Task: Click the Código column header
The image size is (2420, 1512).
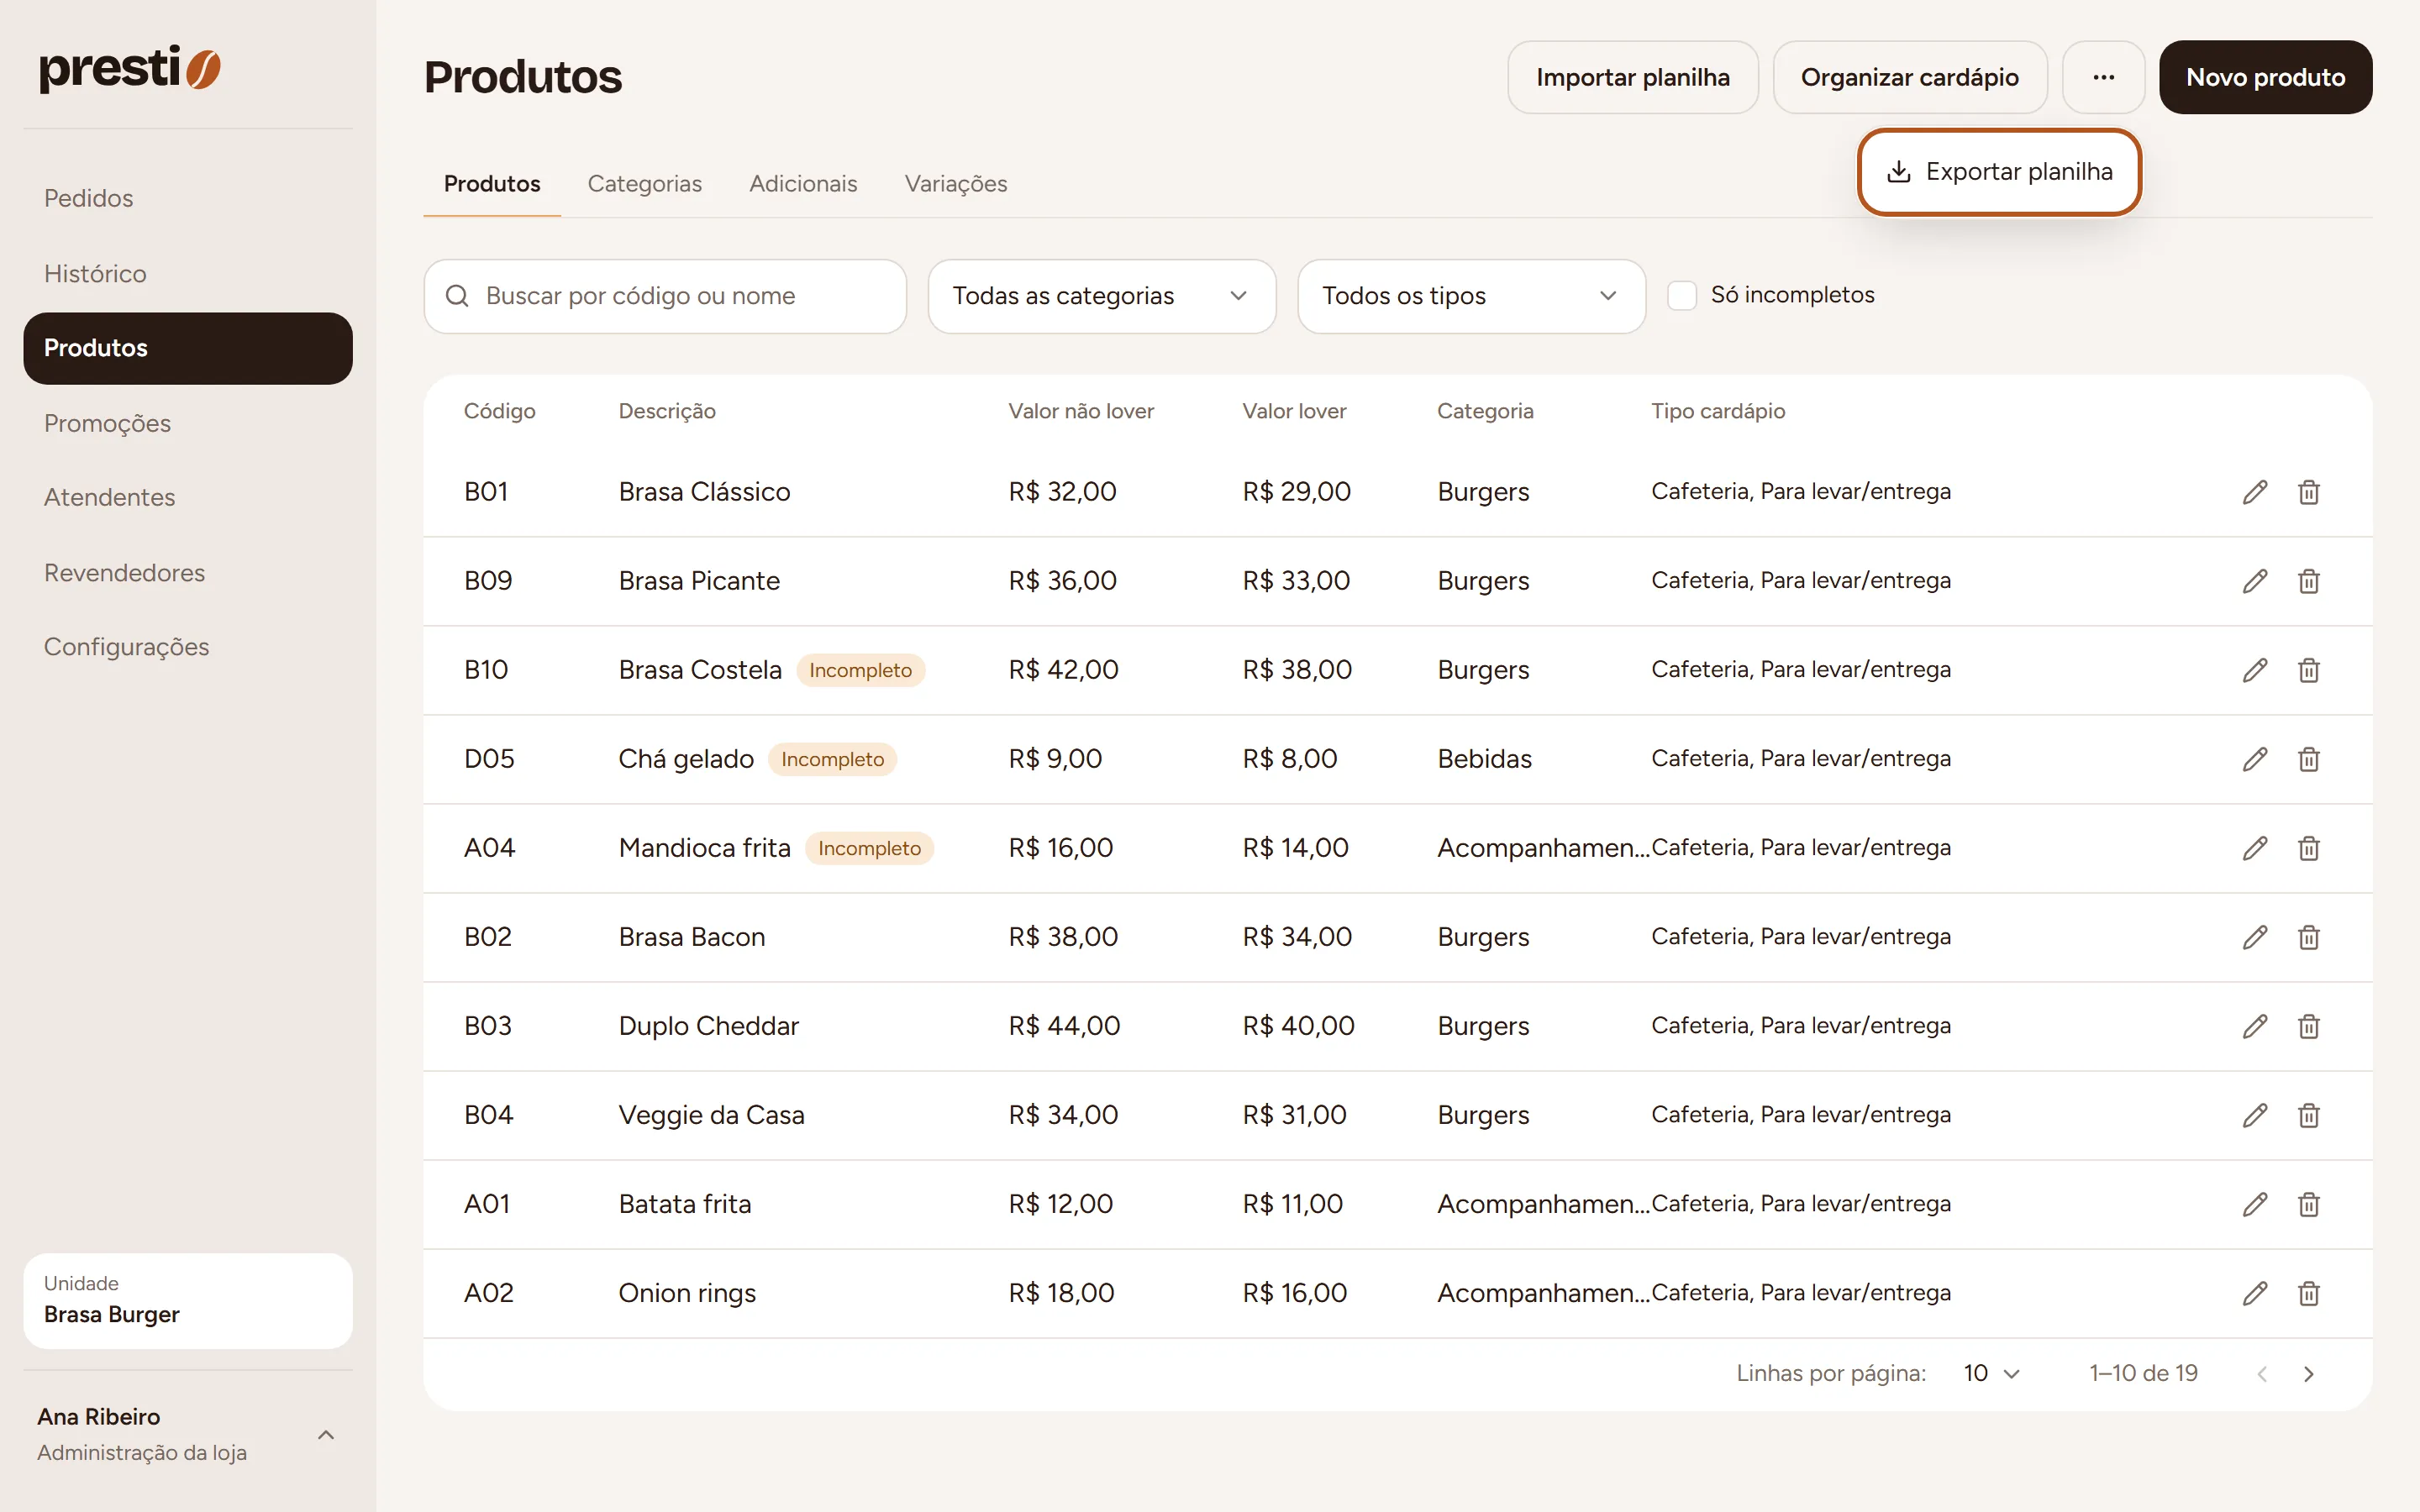Action: 499,411
